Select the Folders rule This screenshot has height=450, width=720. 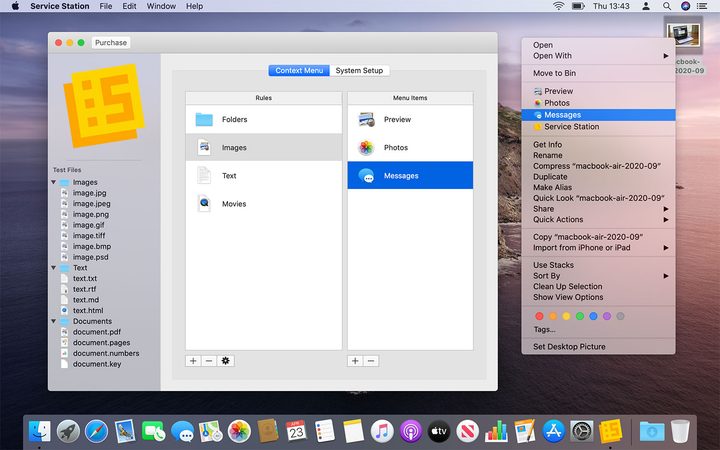coord(264,119)
